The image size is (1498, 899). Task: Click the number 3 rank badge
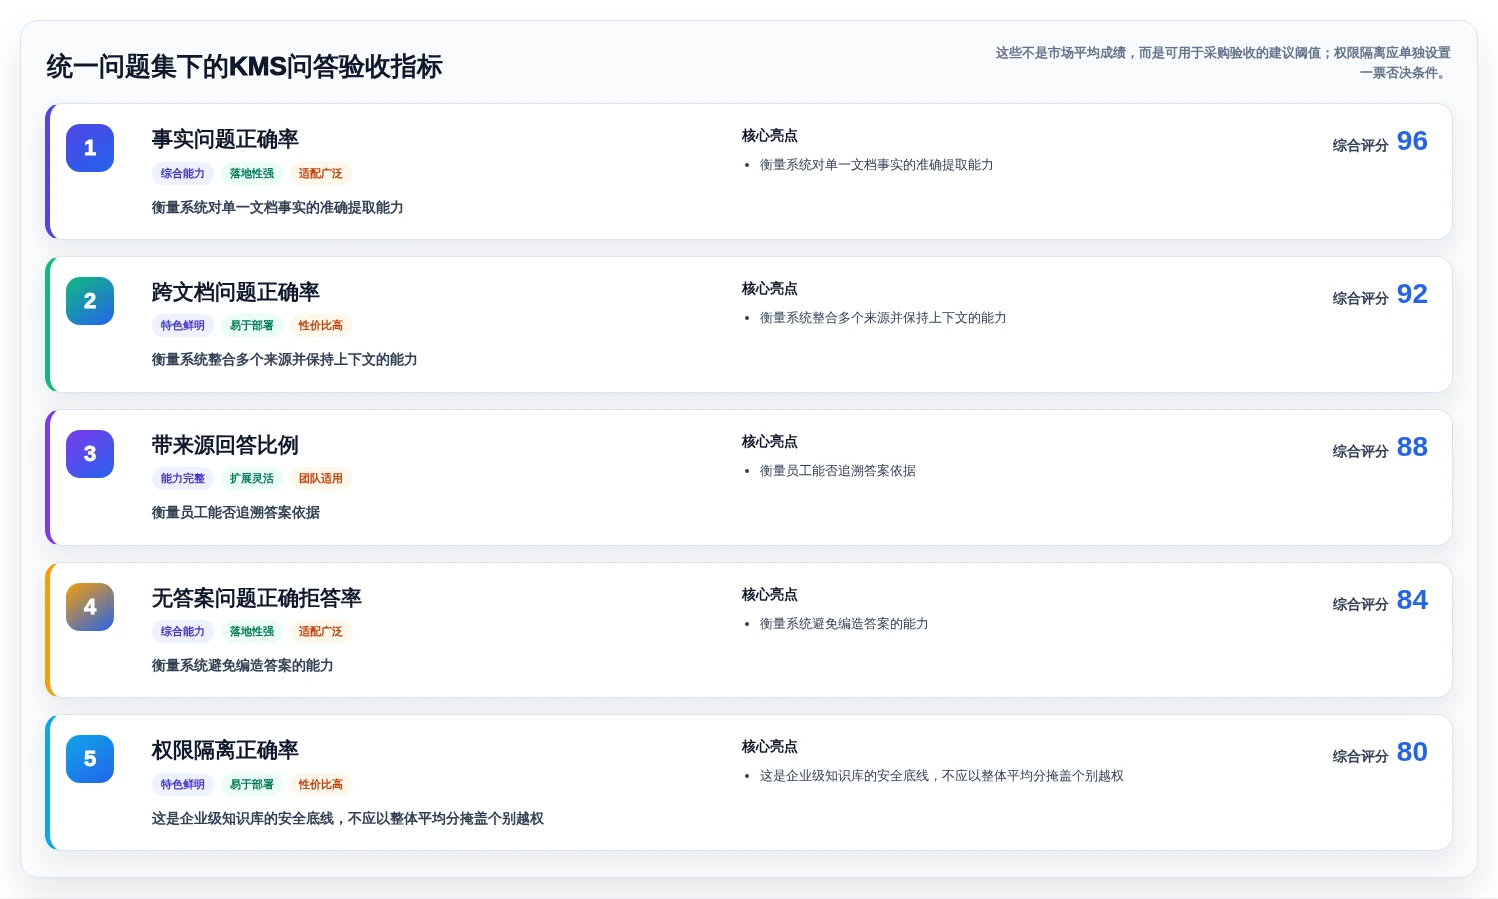pos(90,454)
